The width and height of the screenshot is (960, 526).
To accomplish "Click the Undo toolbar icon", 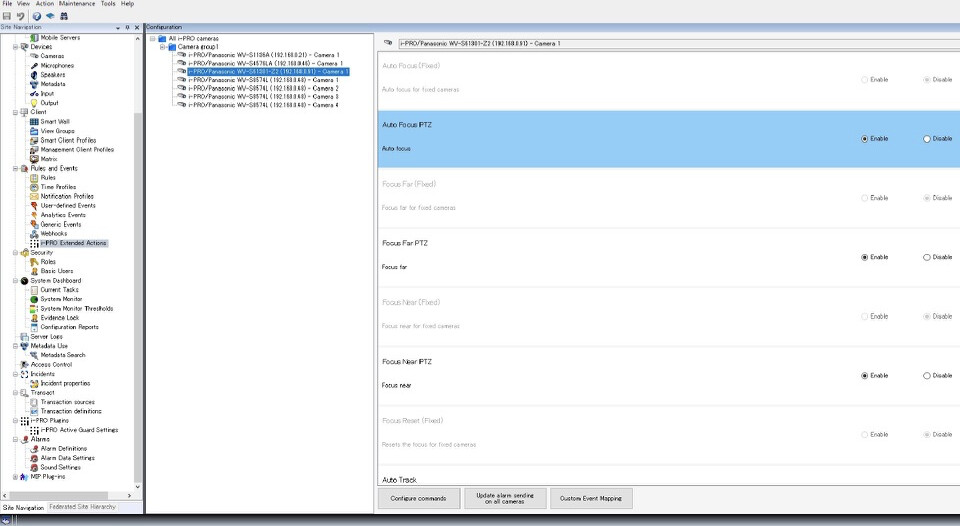I will point(20,16).
